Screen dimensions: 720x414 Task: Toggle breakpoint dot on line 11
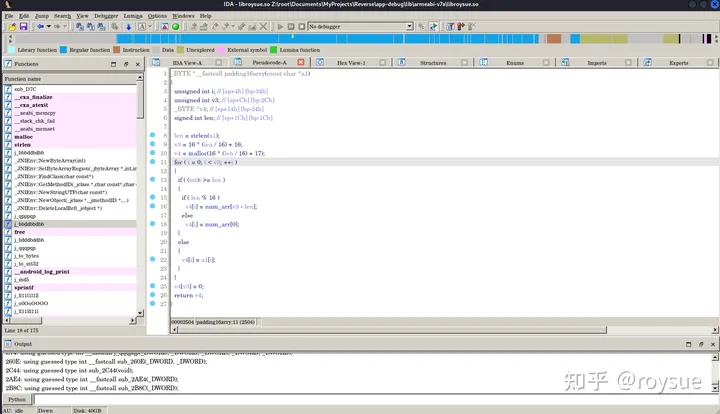pyautogui.click(x=153, y=161)
